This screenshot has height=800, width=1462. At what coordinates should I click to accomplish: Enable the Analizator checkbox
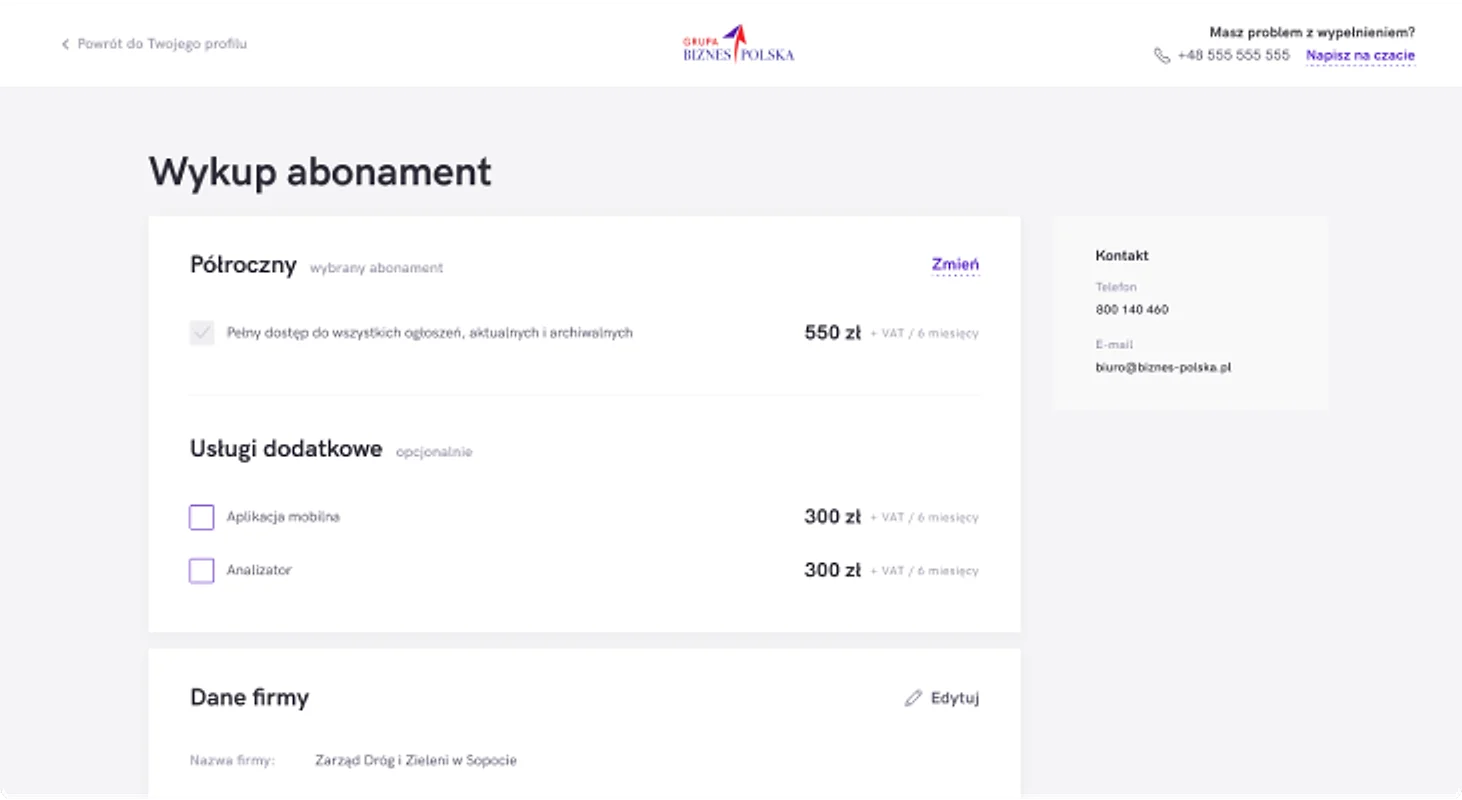[x=202, y=571]
